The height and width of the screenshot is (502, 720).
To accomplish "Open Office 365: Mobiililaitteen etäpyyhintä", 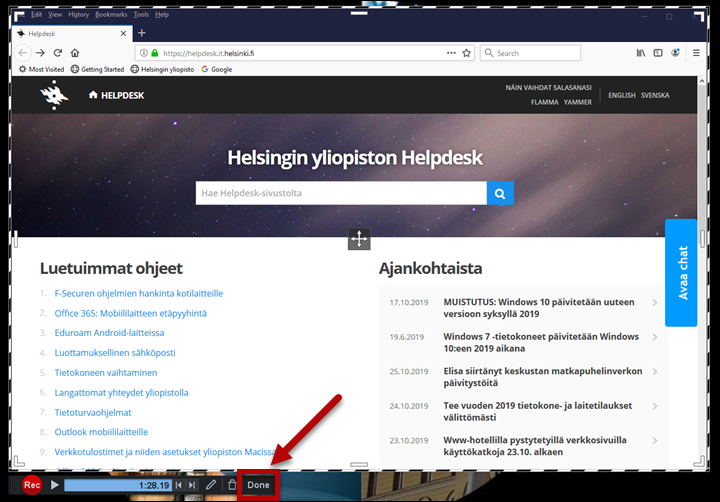I will click(x=130, y=313).
